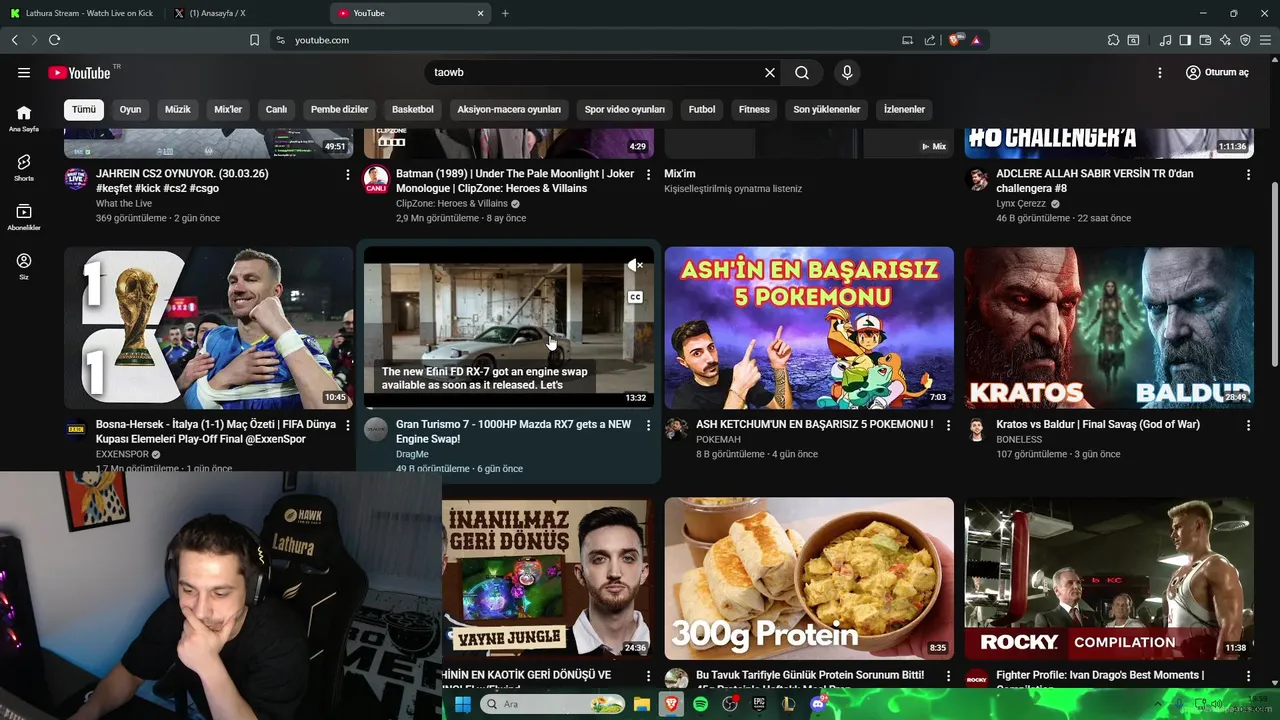Clear the search box text
The width and height of the screenshot is (1280, 720).
pos(770,72)
